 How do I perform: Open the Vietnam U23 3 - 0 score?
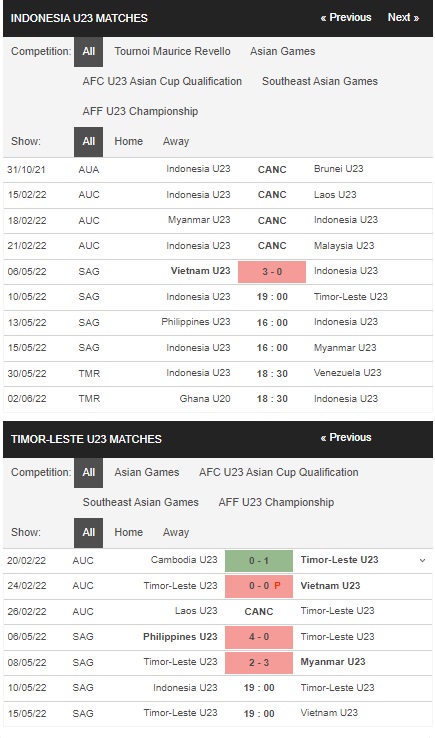pos(272,272)
